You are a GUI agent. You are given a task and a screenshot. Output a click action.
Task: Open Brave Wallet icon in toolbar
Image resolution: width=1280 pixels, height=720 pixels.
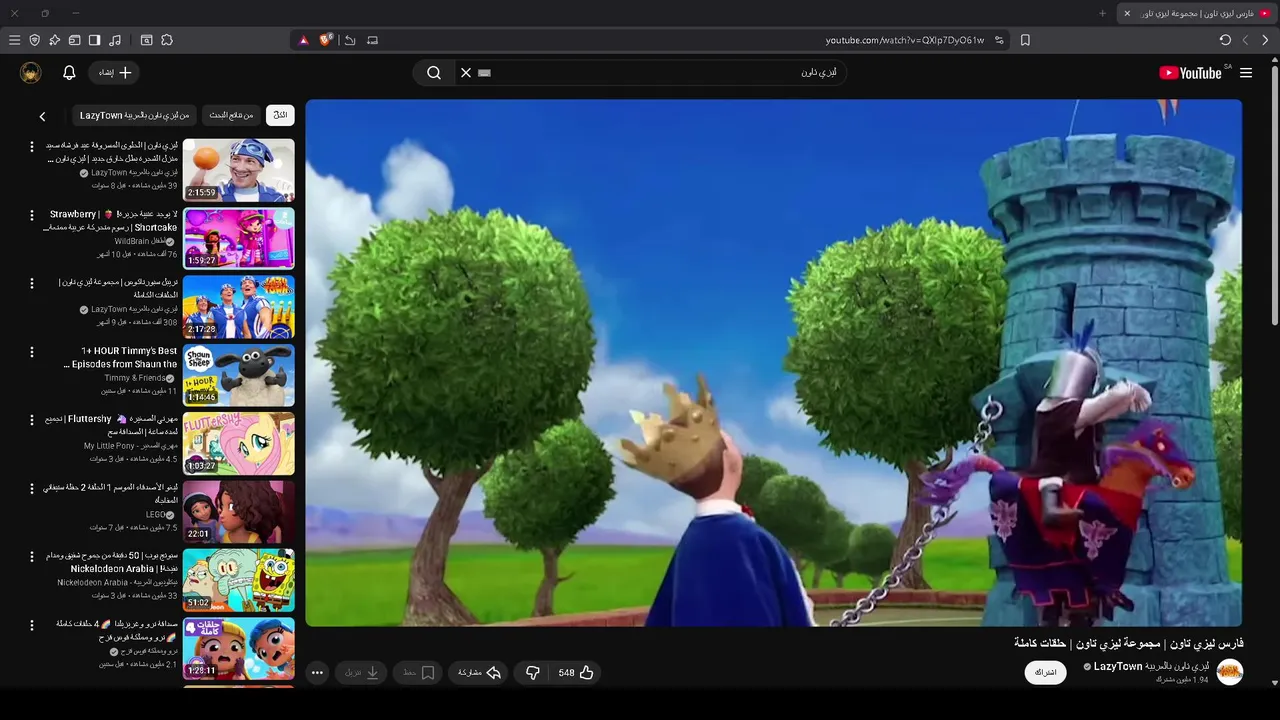point(74,40)
